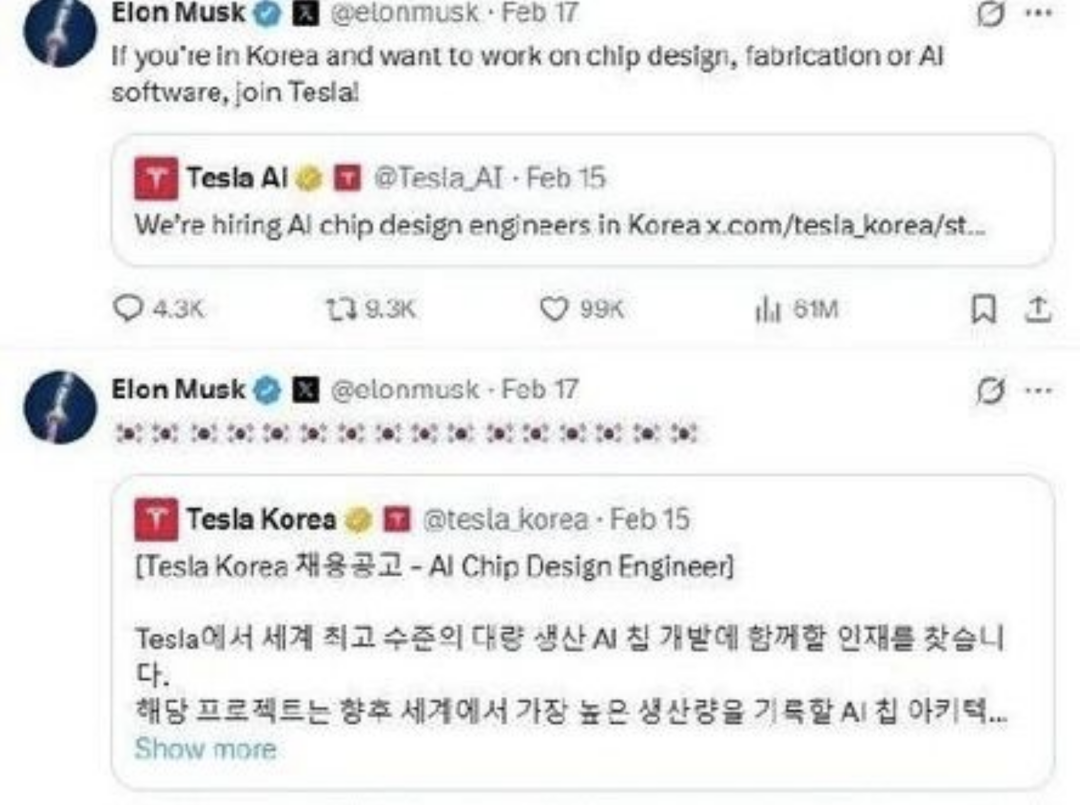Like the Korea chip design tweet
The image size is (1080, 805).
tap(553, 310)
